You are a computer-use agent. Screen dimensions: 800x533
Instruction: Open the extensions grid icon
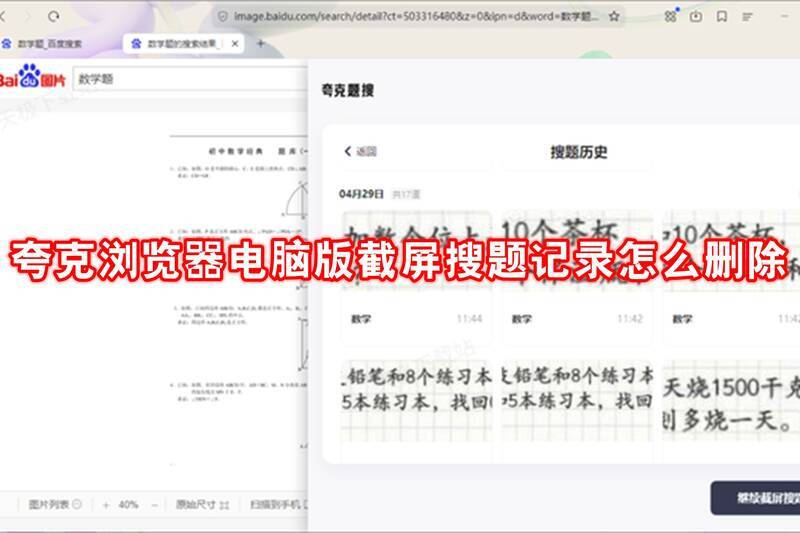670,16
